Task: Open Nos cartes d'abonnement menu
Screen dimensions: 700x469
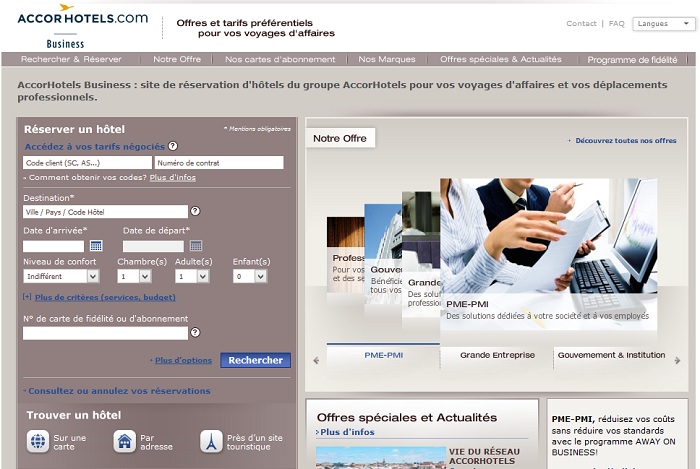Action: click(280, 59)
